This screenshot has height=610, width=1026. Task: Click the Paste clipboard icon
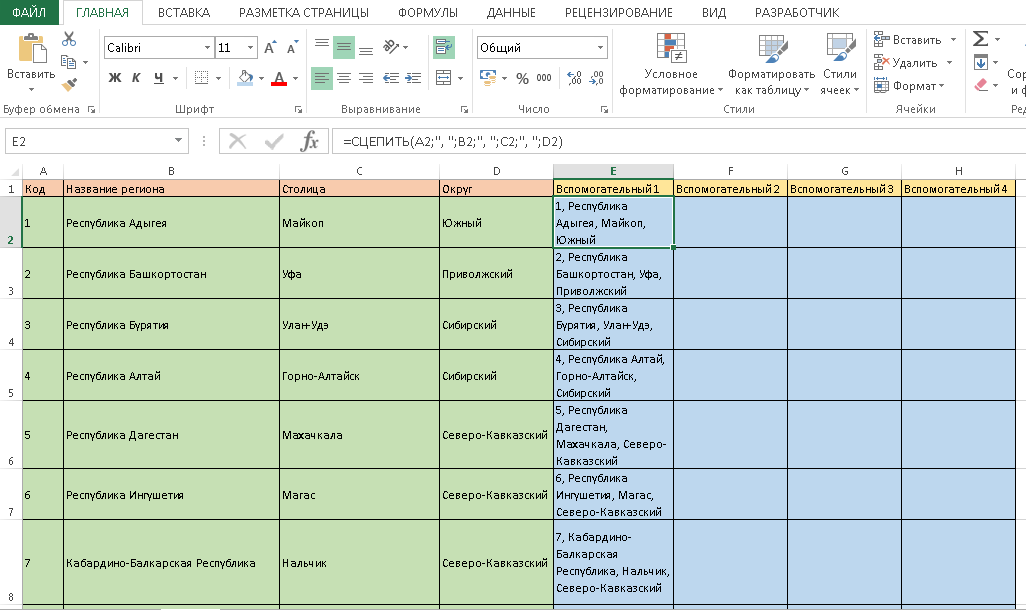coord(31,48)
